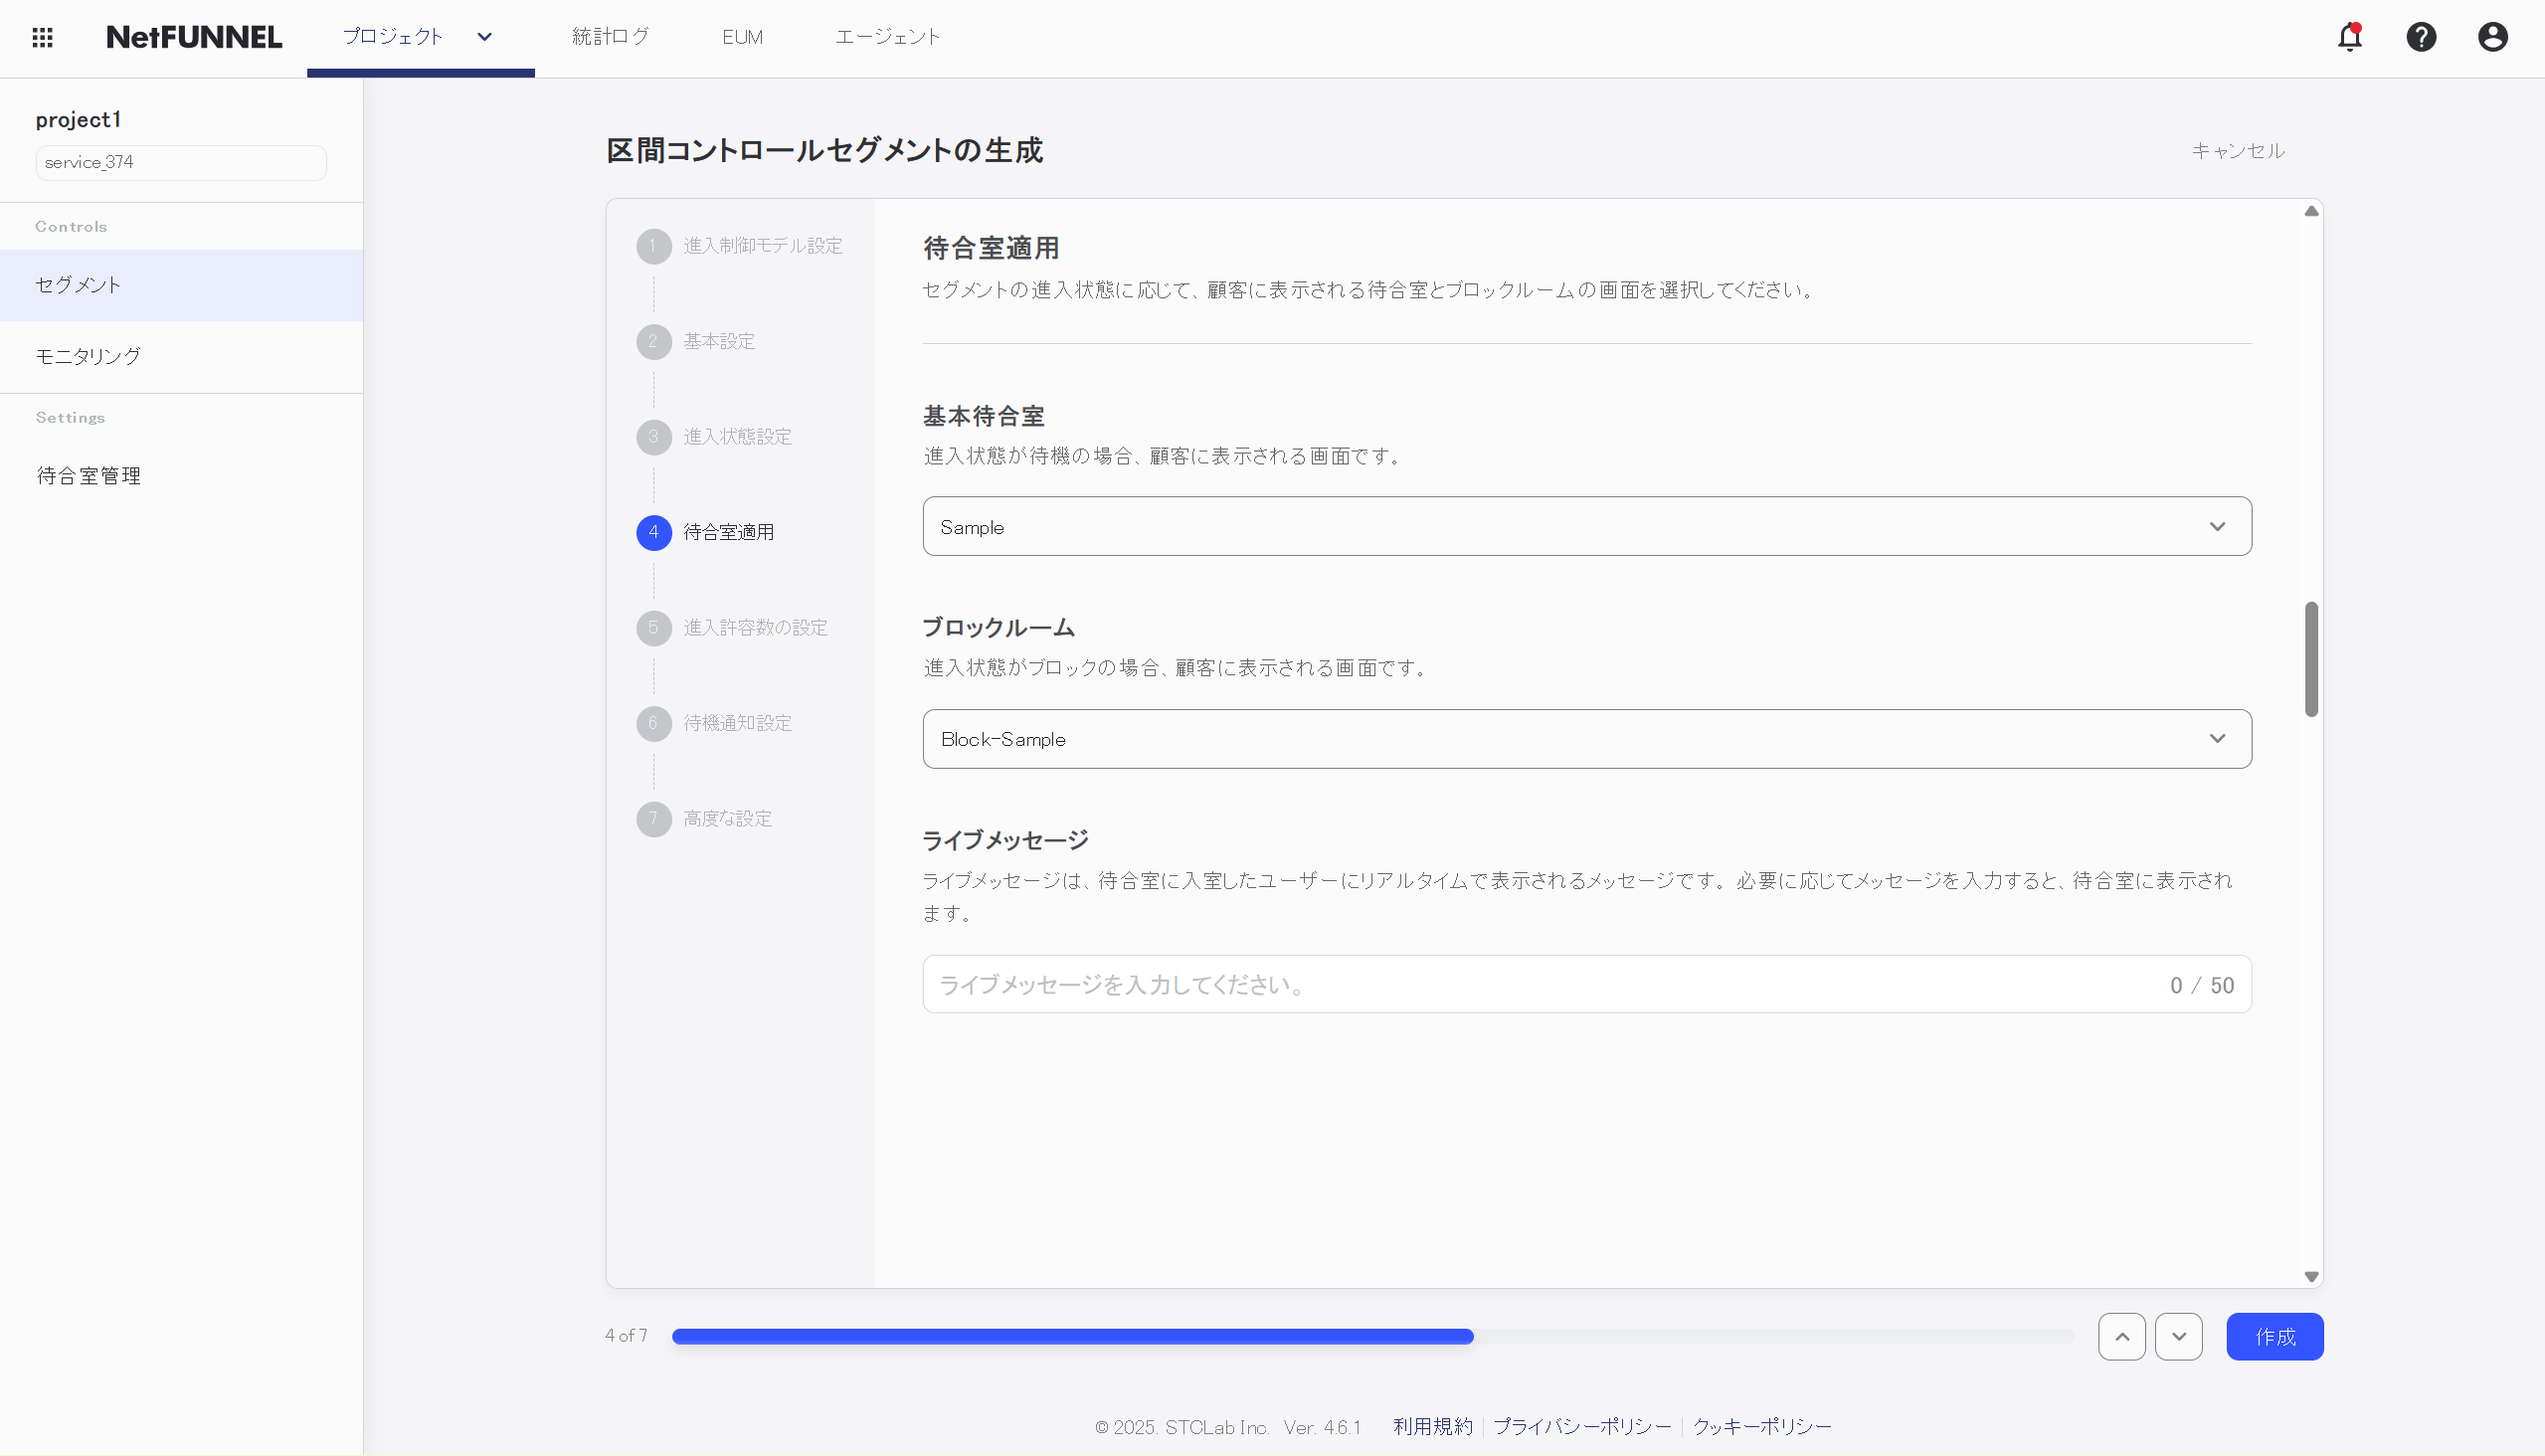The height and width of the screenshot is (1456, 2545).
Task: Open the service_374 selector
Action: [180, 162]
